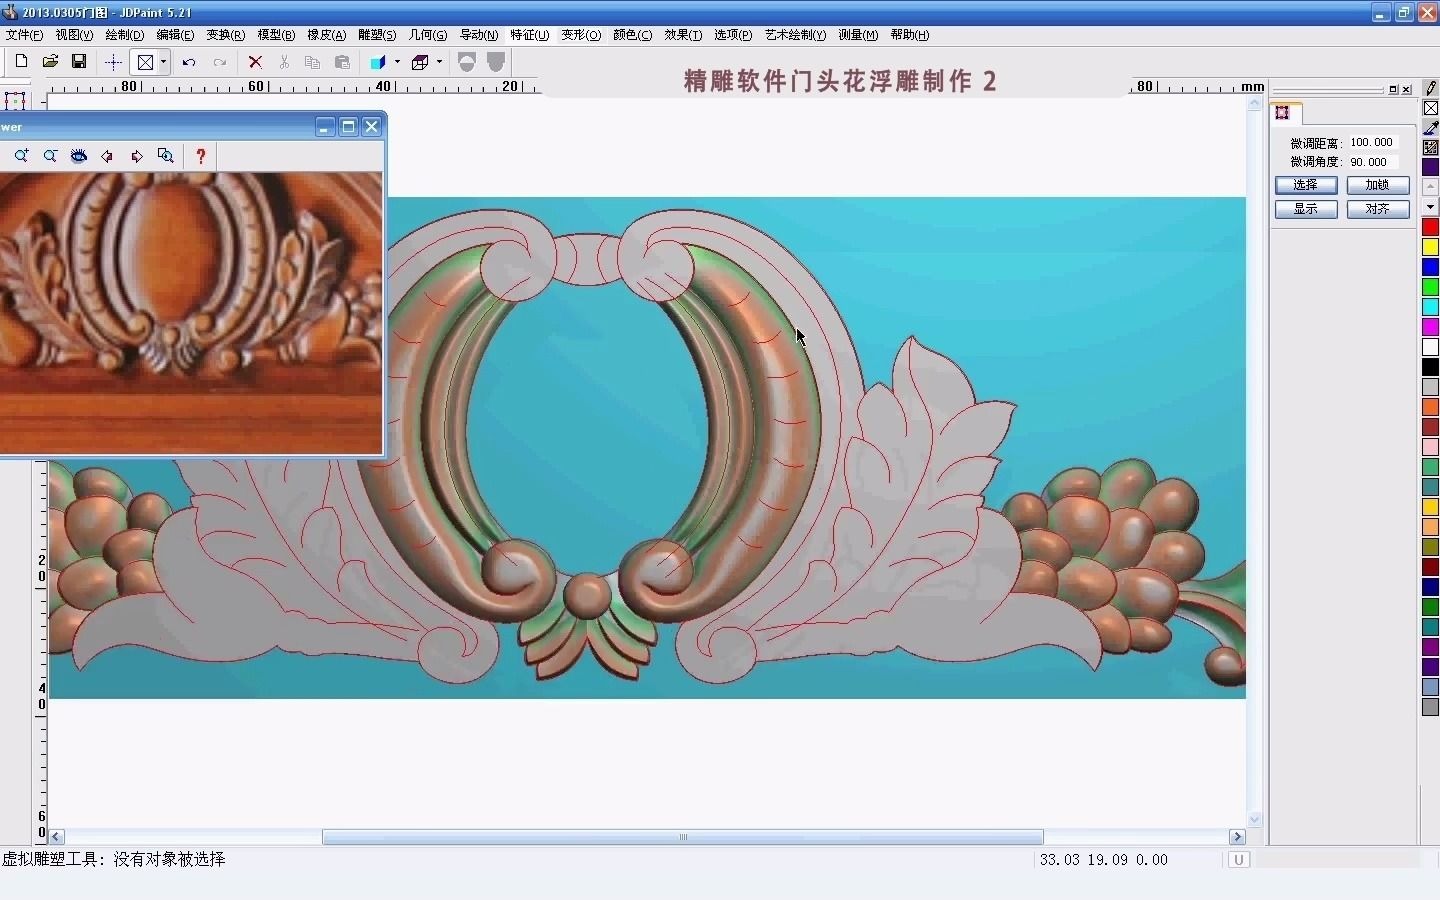The height and width of the screenshot is (900, 1440).
Task: Open the dropdown beside the cube render icon
Action: coord(439,62)
